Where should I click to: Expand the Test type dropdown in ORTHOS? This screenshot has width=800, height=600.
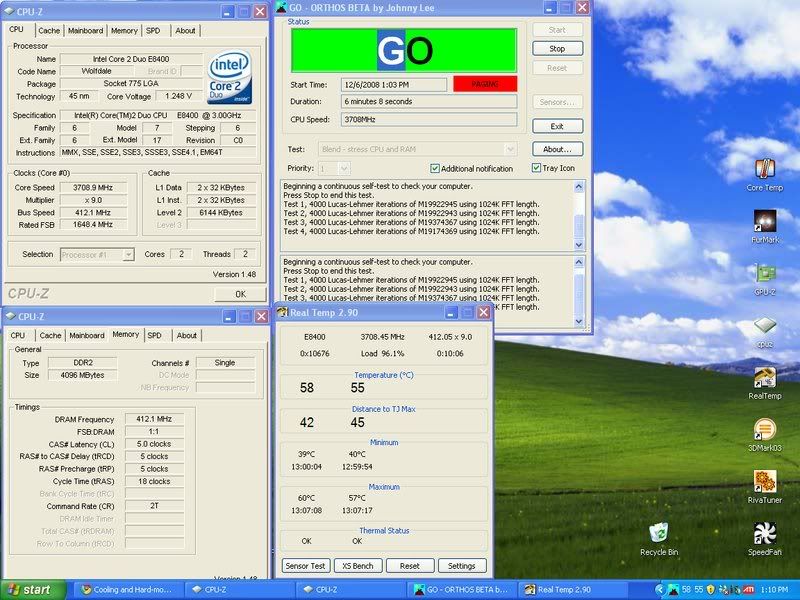point(510,149)
